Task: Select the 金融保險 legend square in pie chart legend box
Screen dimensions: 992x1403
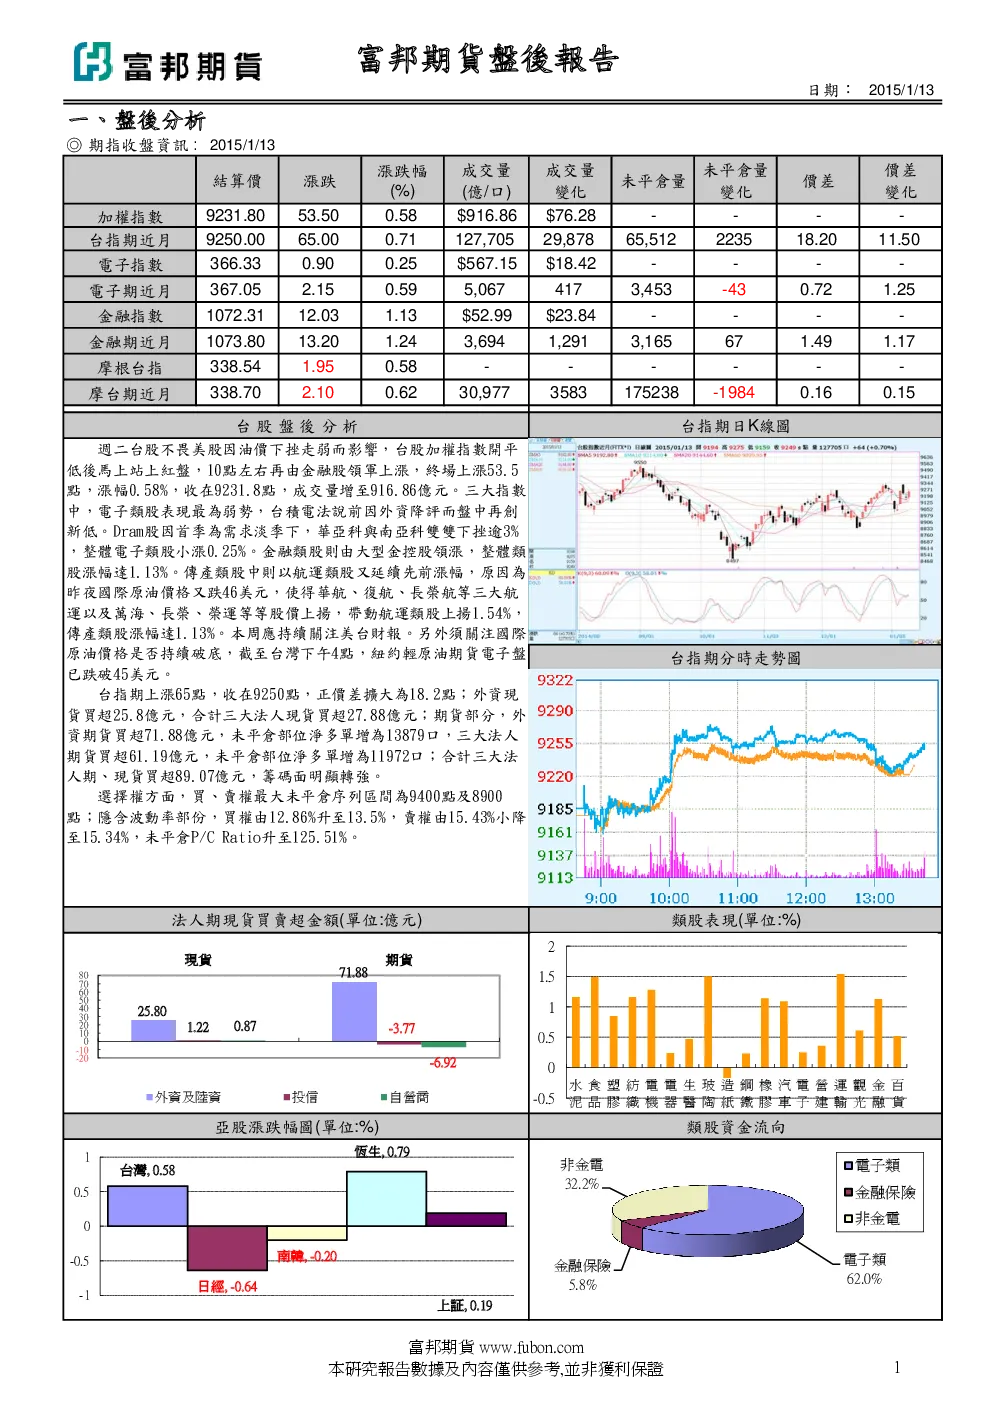Action: coord(848,1192)
